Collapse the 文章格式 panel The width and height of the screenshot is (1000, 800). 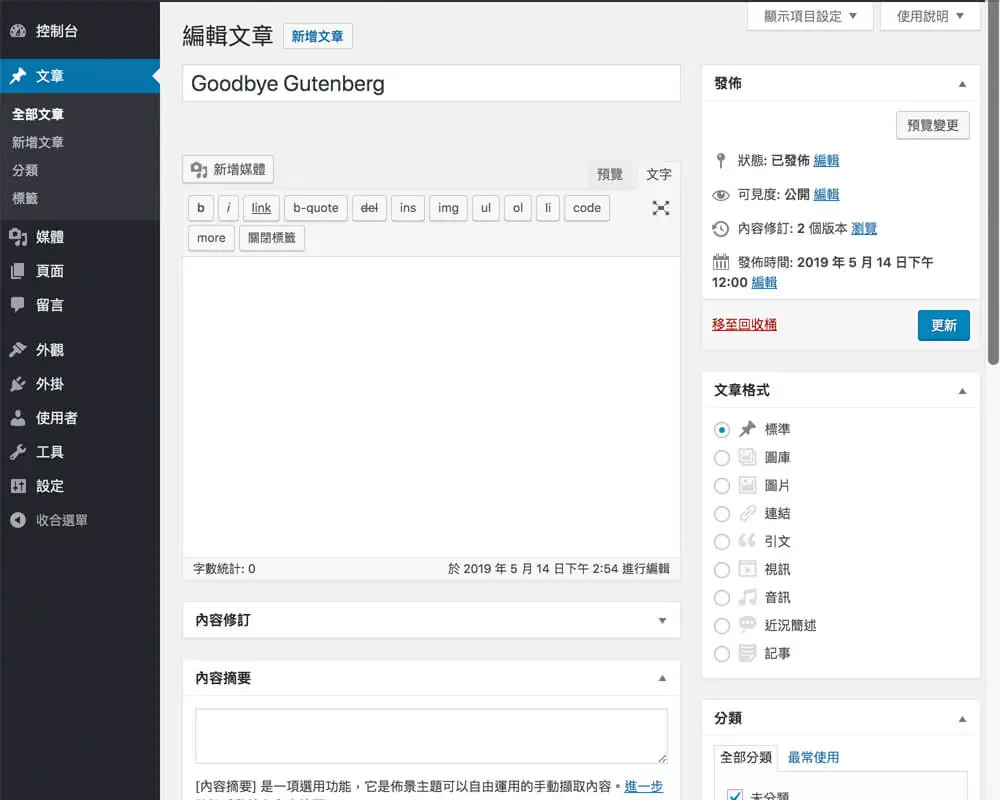pos(962,391)
